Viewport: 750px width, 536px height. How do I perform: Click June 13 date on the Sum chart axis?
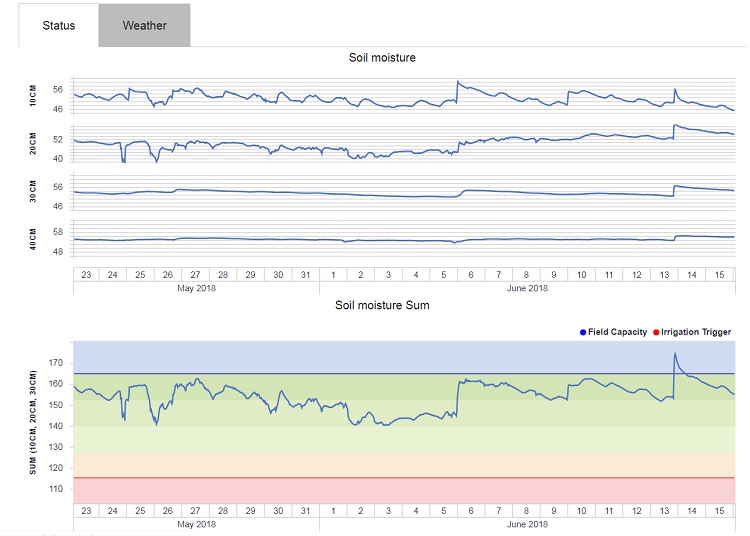[x=664, y=511]
